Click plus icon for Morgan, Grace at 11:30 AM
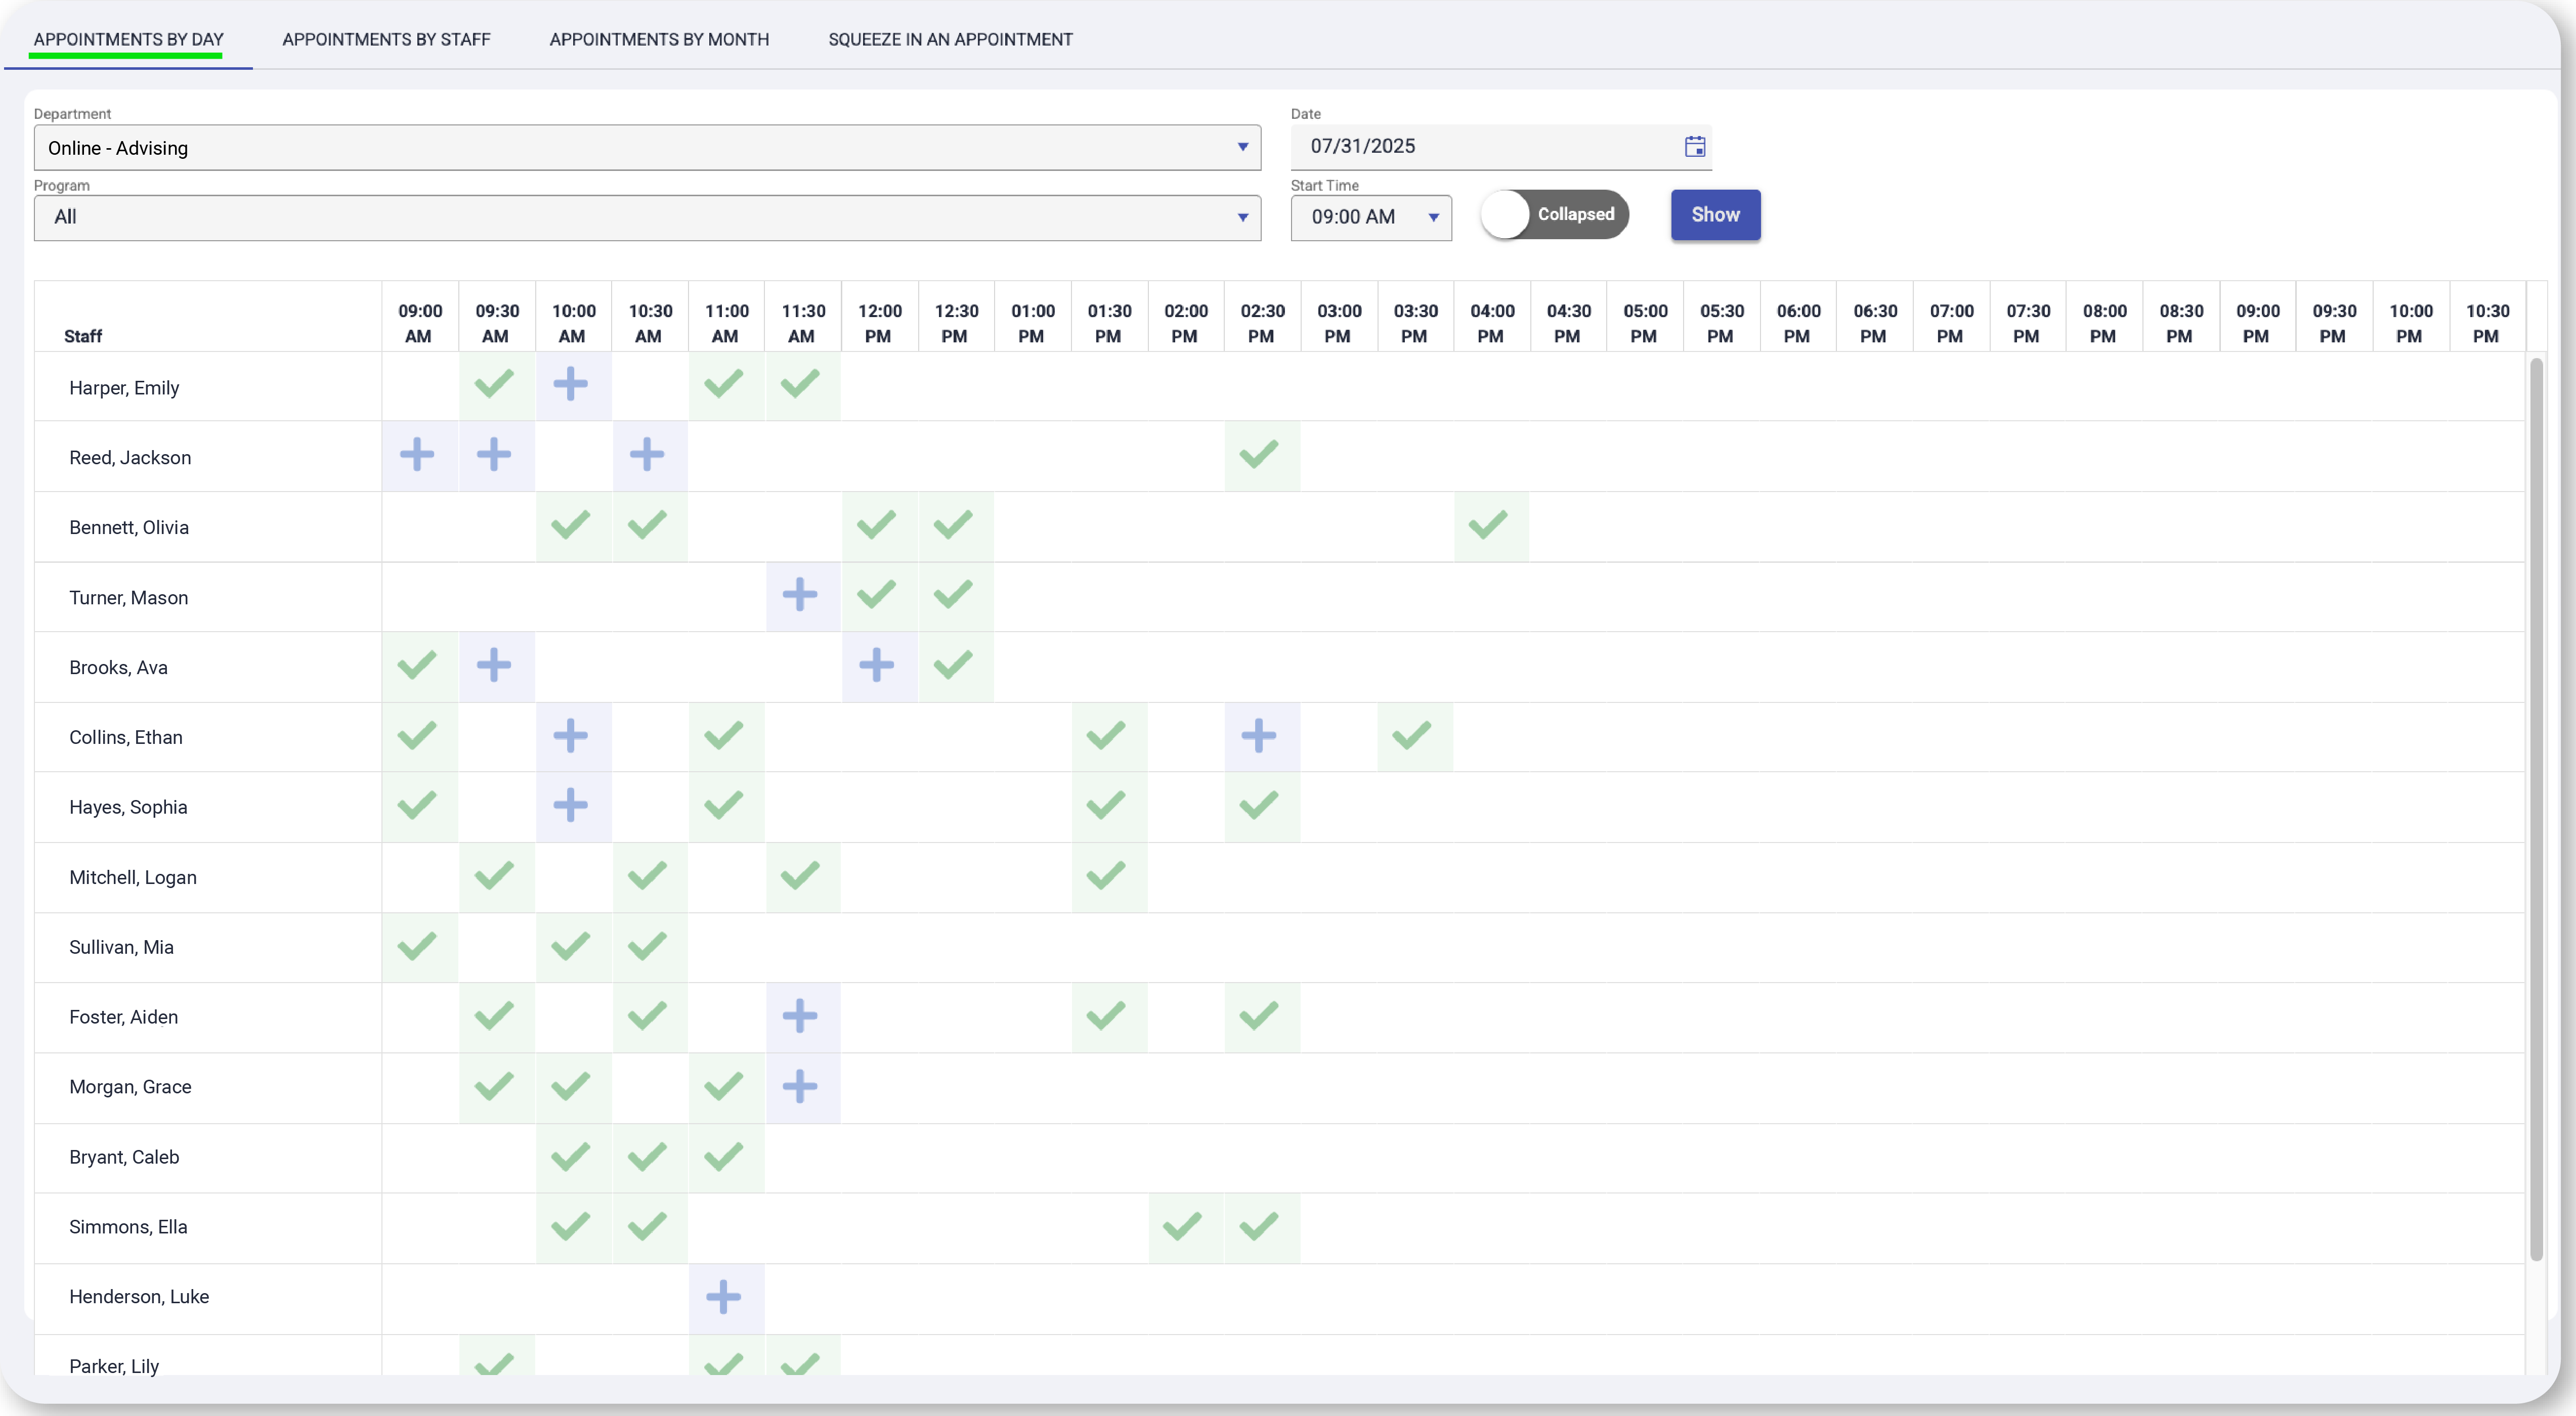 coord(800,1086)
